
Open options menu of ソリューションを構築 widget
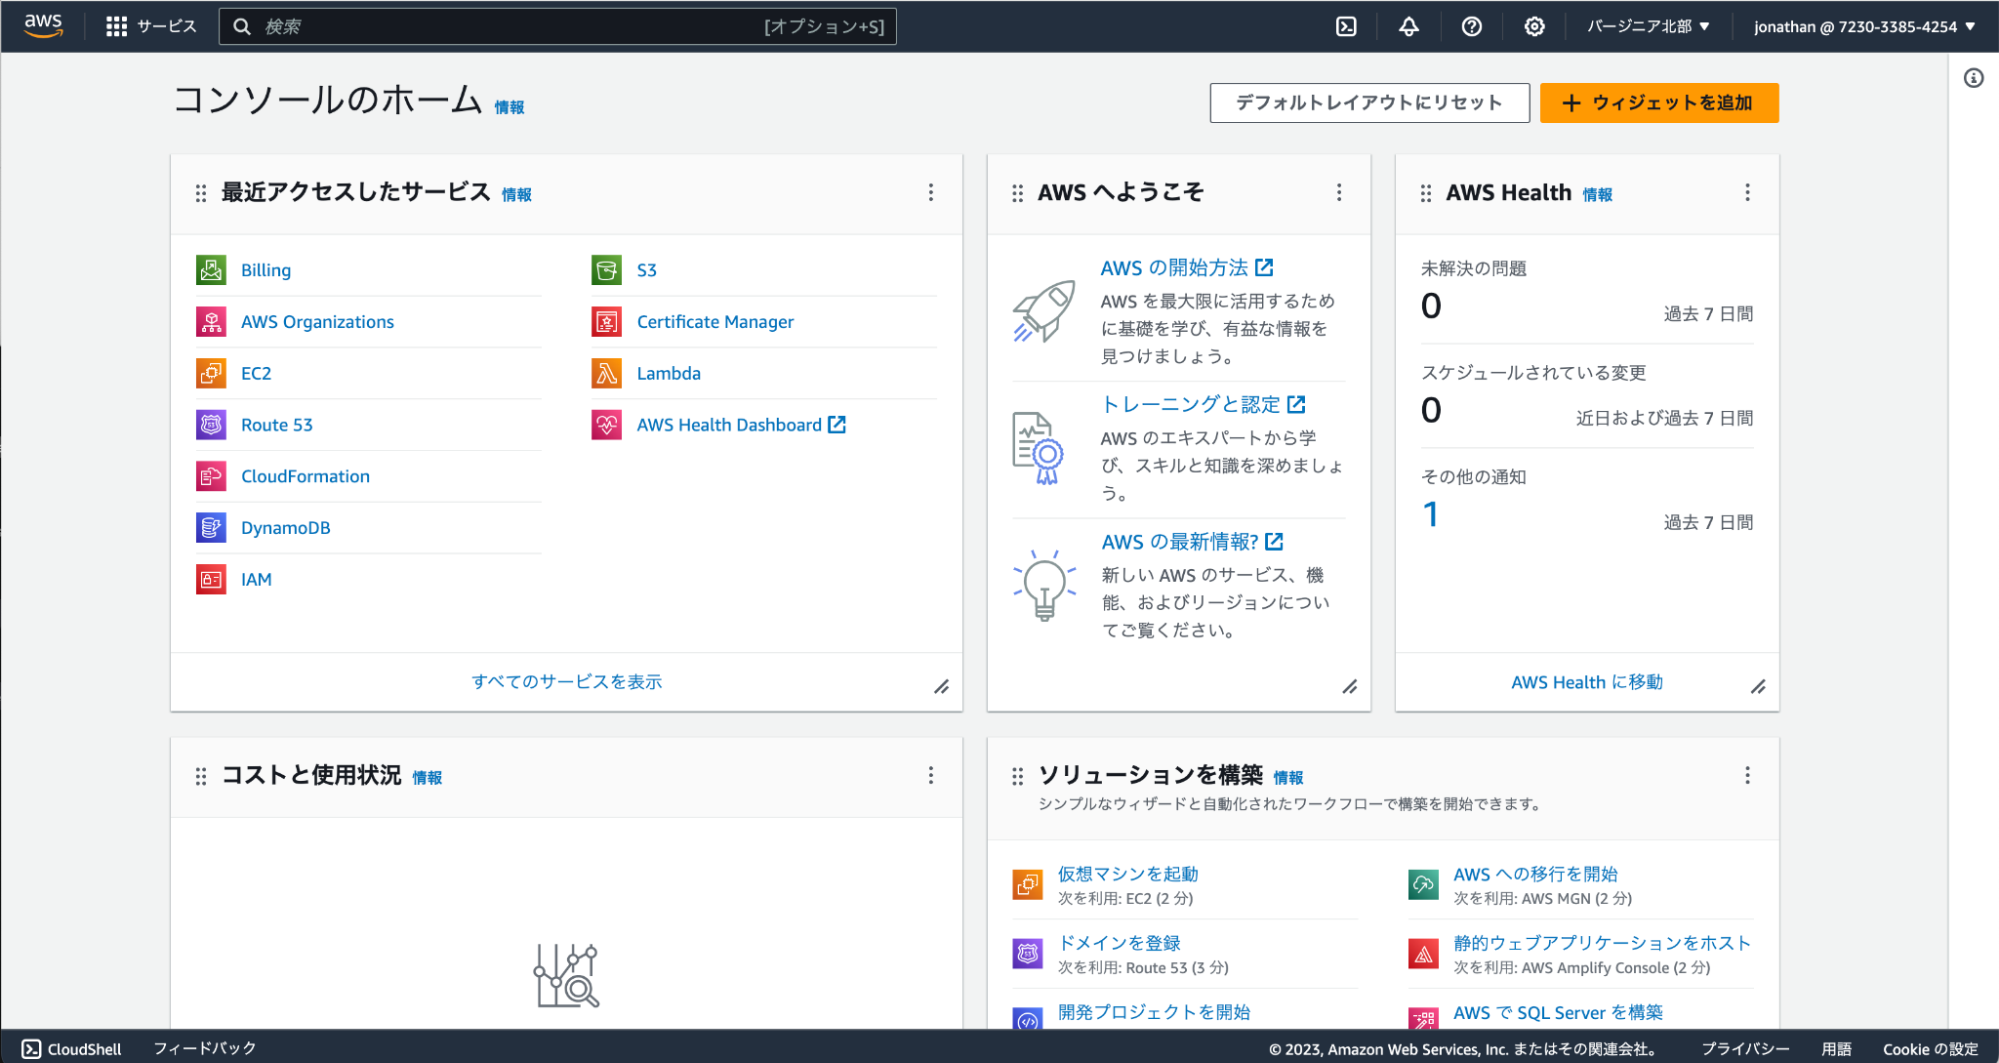[1747, 775]
